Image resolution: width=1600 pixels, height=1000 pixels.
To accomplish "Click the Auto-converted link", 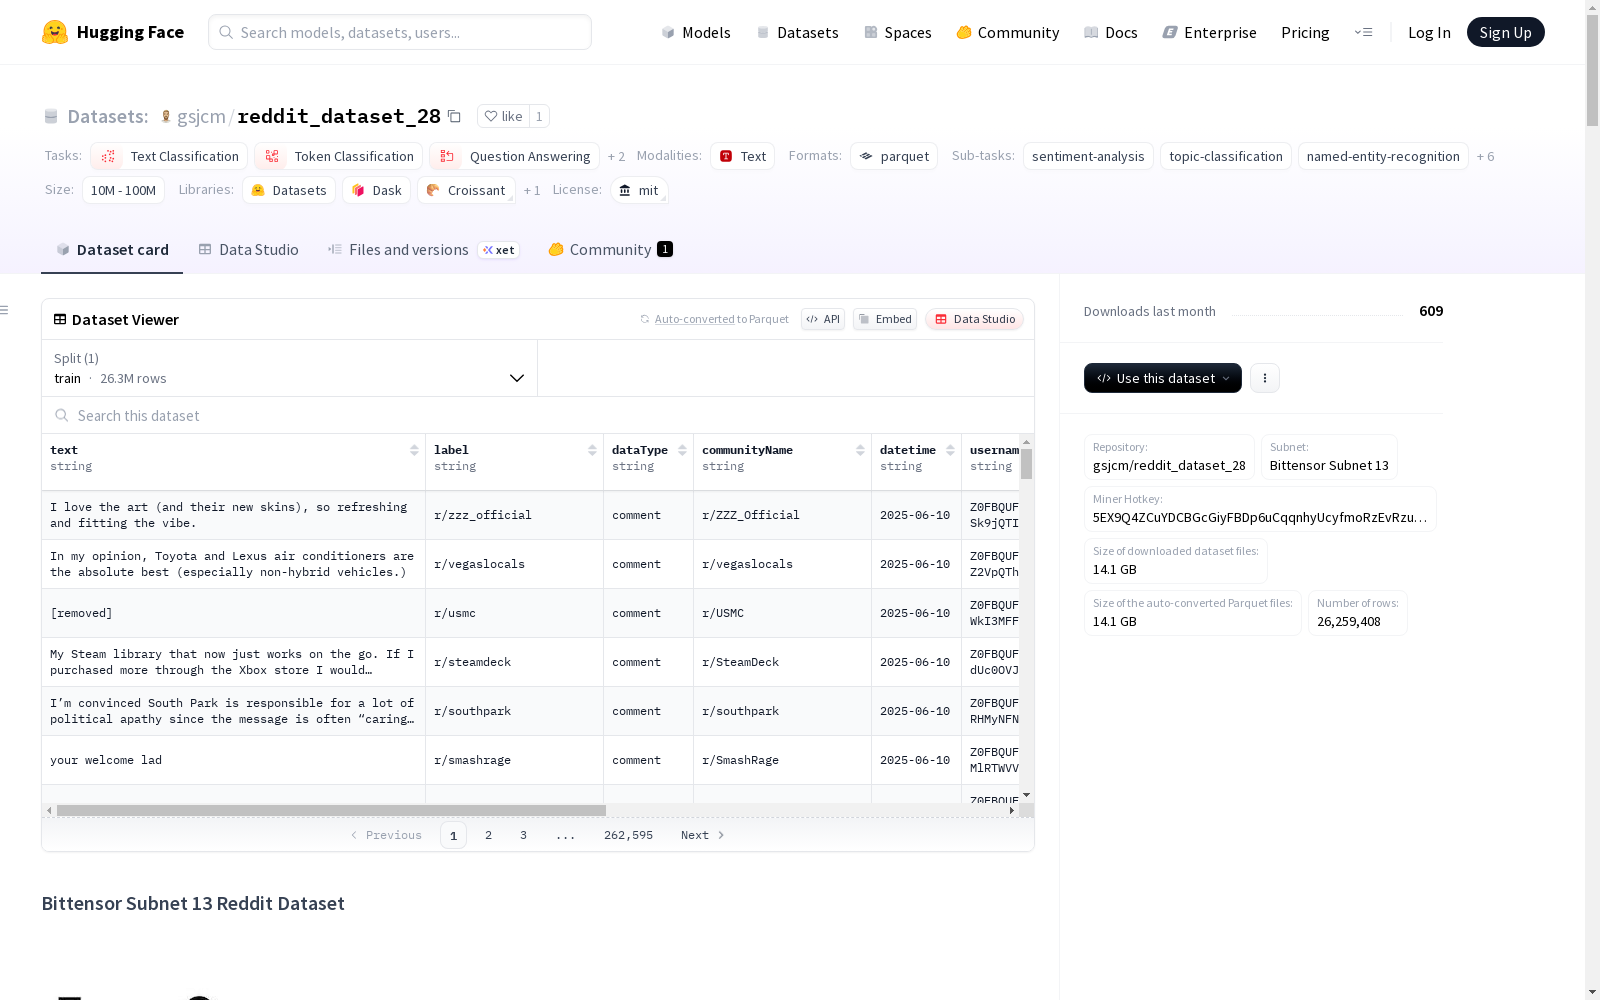I will pos(695,319).
